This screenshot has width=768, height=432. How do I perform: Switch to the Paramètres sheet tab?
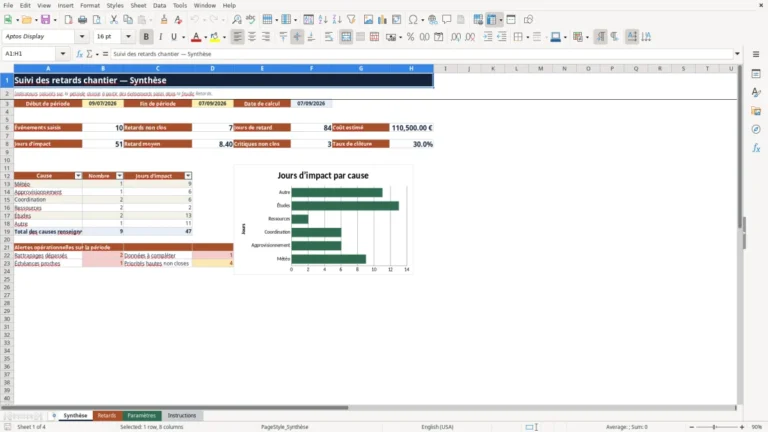tap(141, 415)
